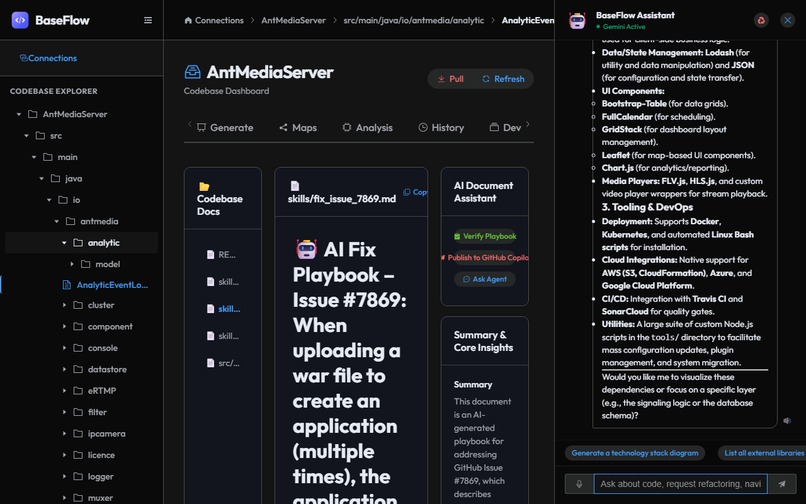Switch to the Generate tab

pos(225,128)
